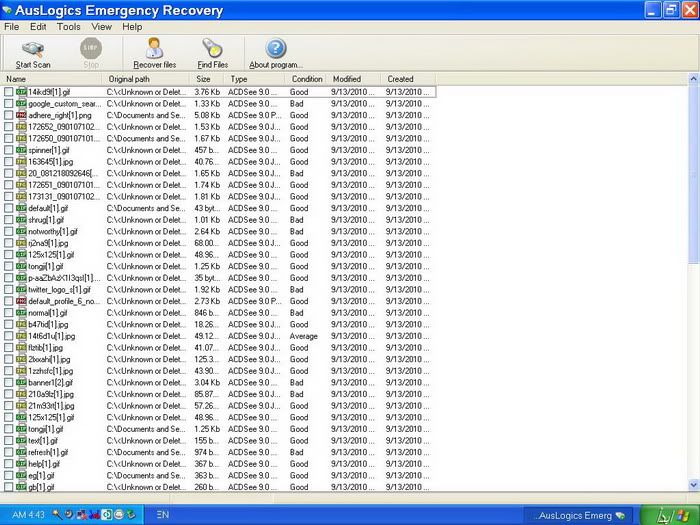Tick checkbox for 20_081218092646 file
700x525 pixels.
coord(8,173)
